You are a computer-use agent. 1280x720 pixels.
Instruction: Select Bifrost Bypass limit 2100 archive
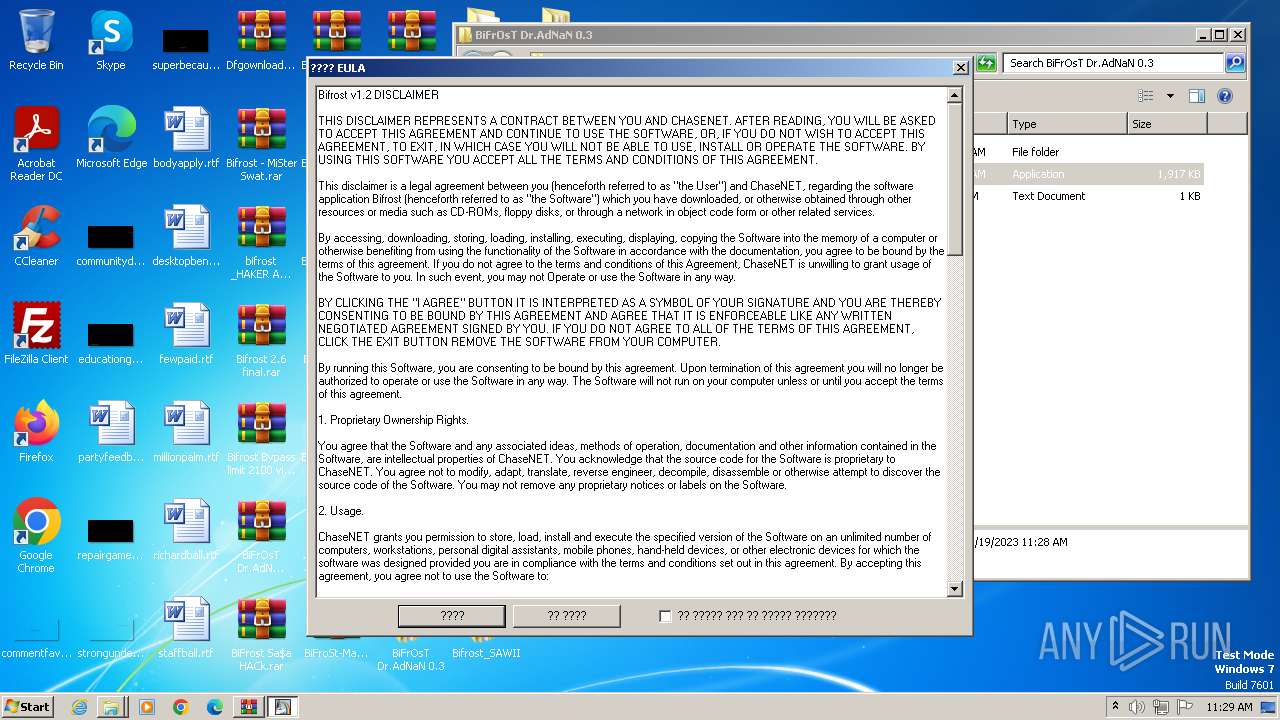(261, 438)
